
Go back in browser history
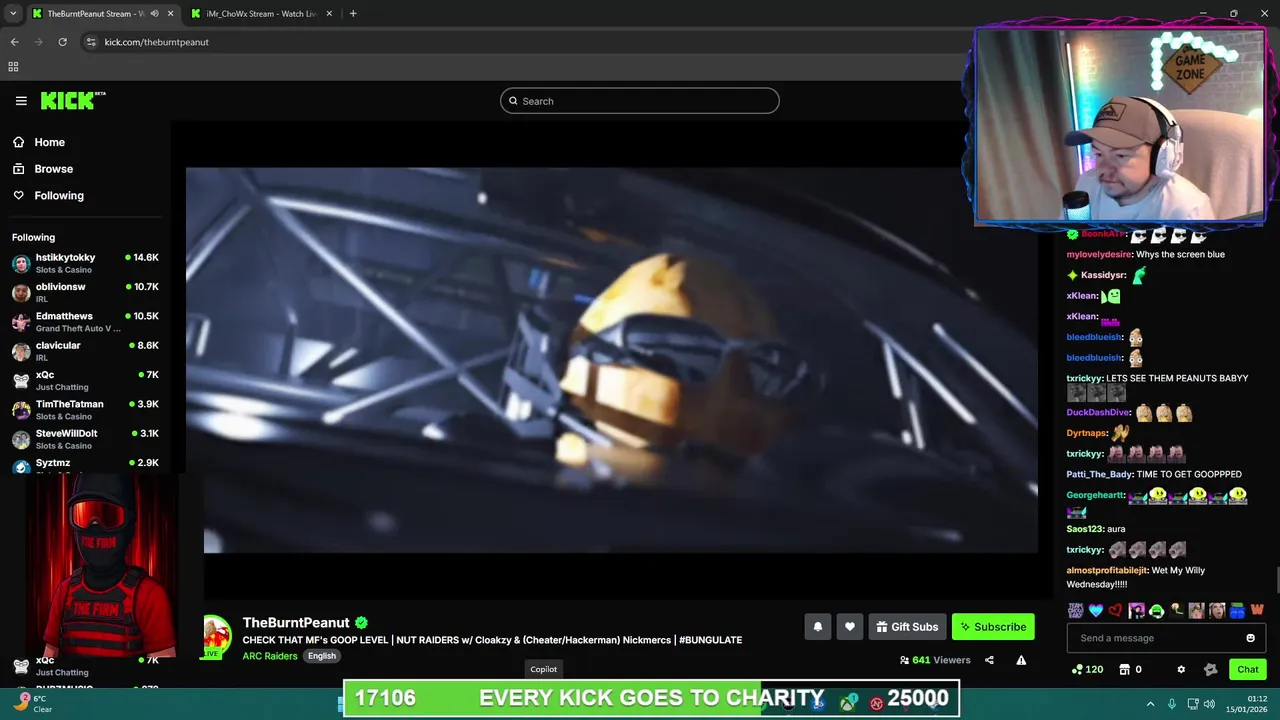tap(14, 42)
